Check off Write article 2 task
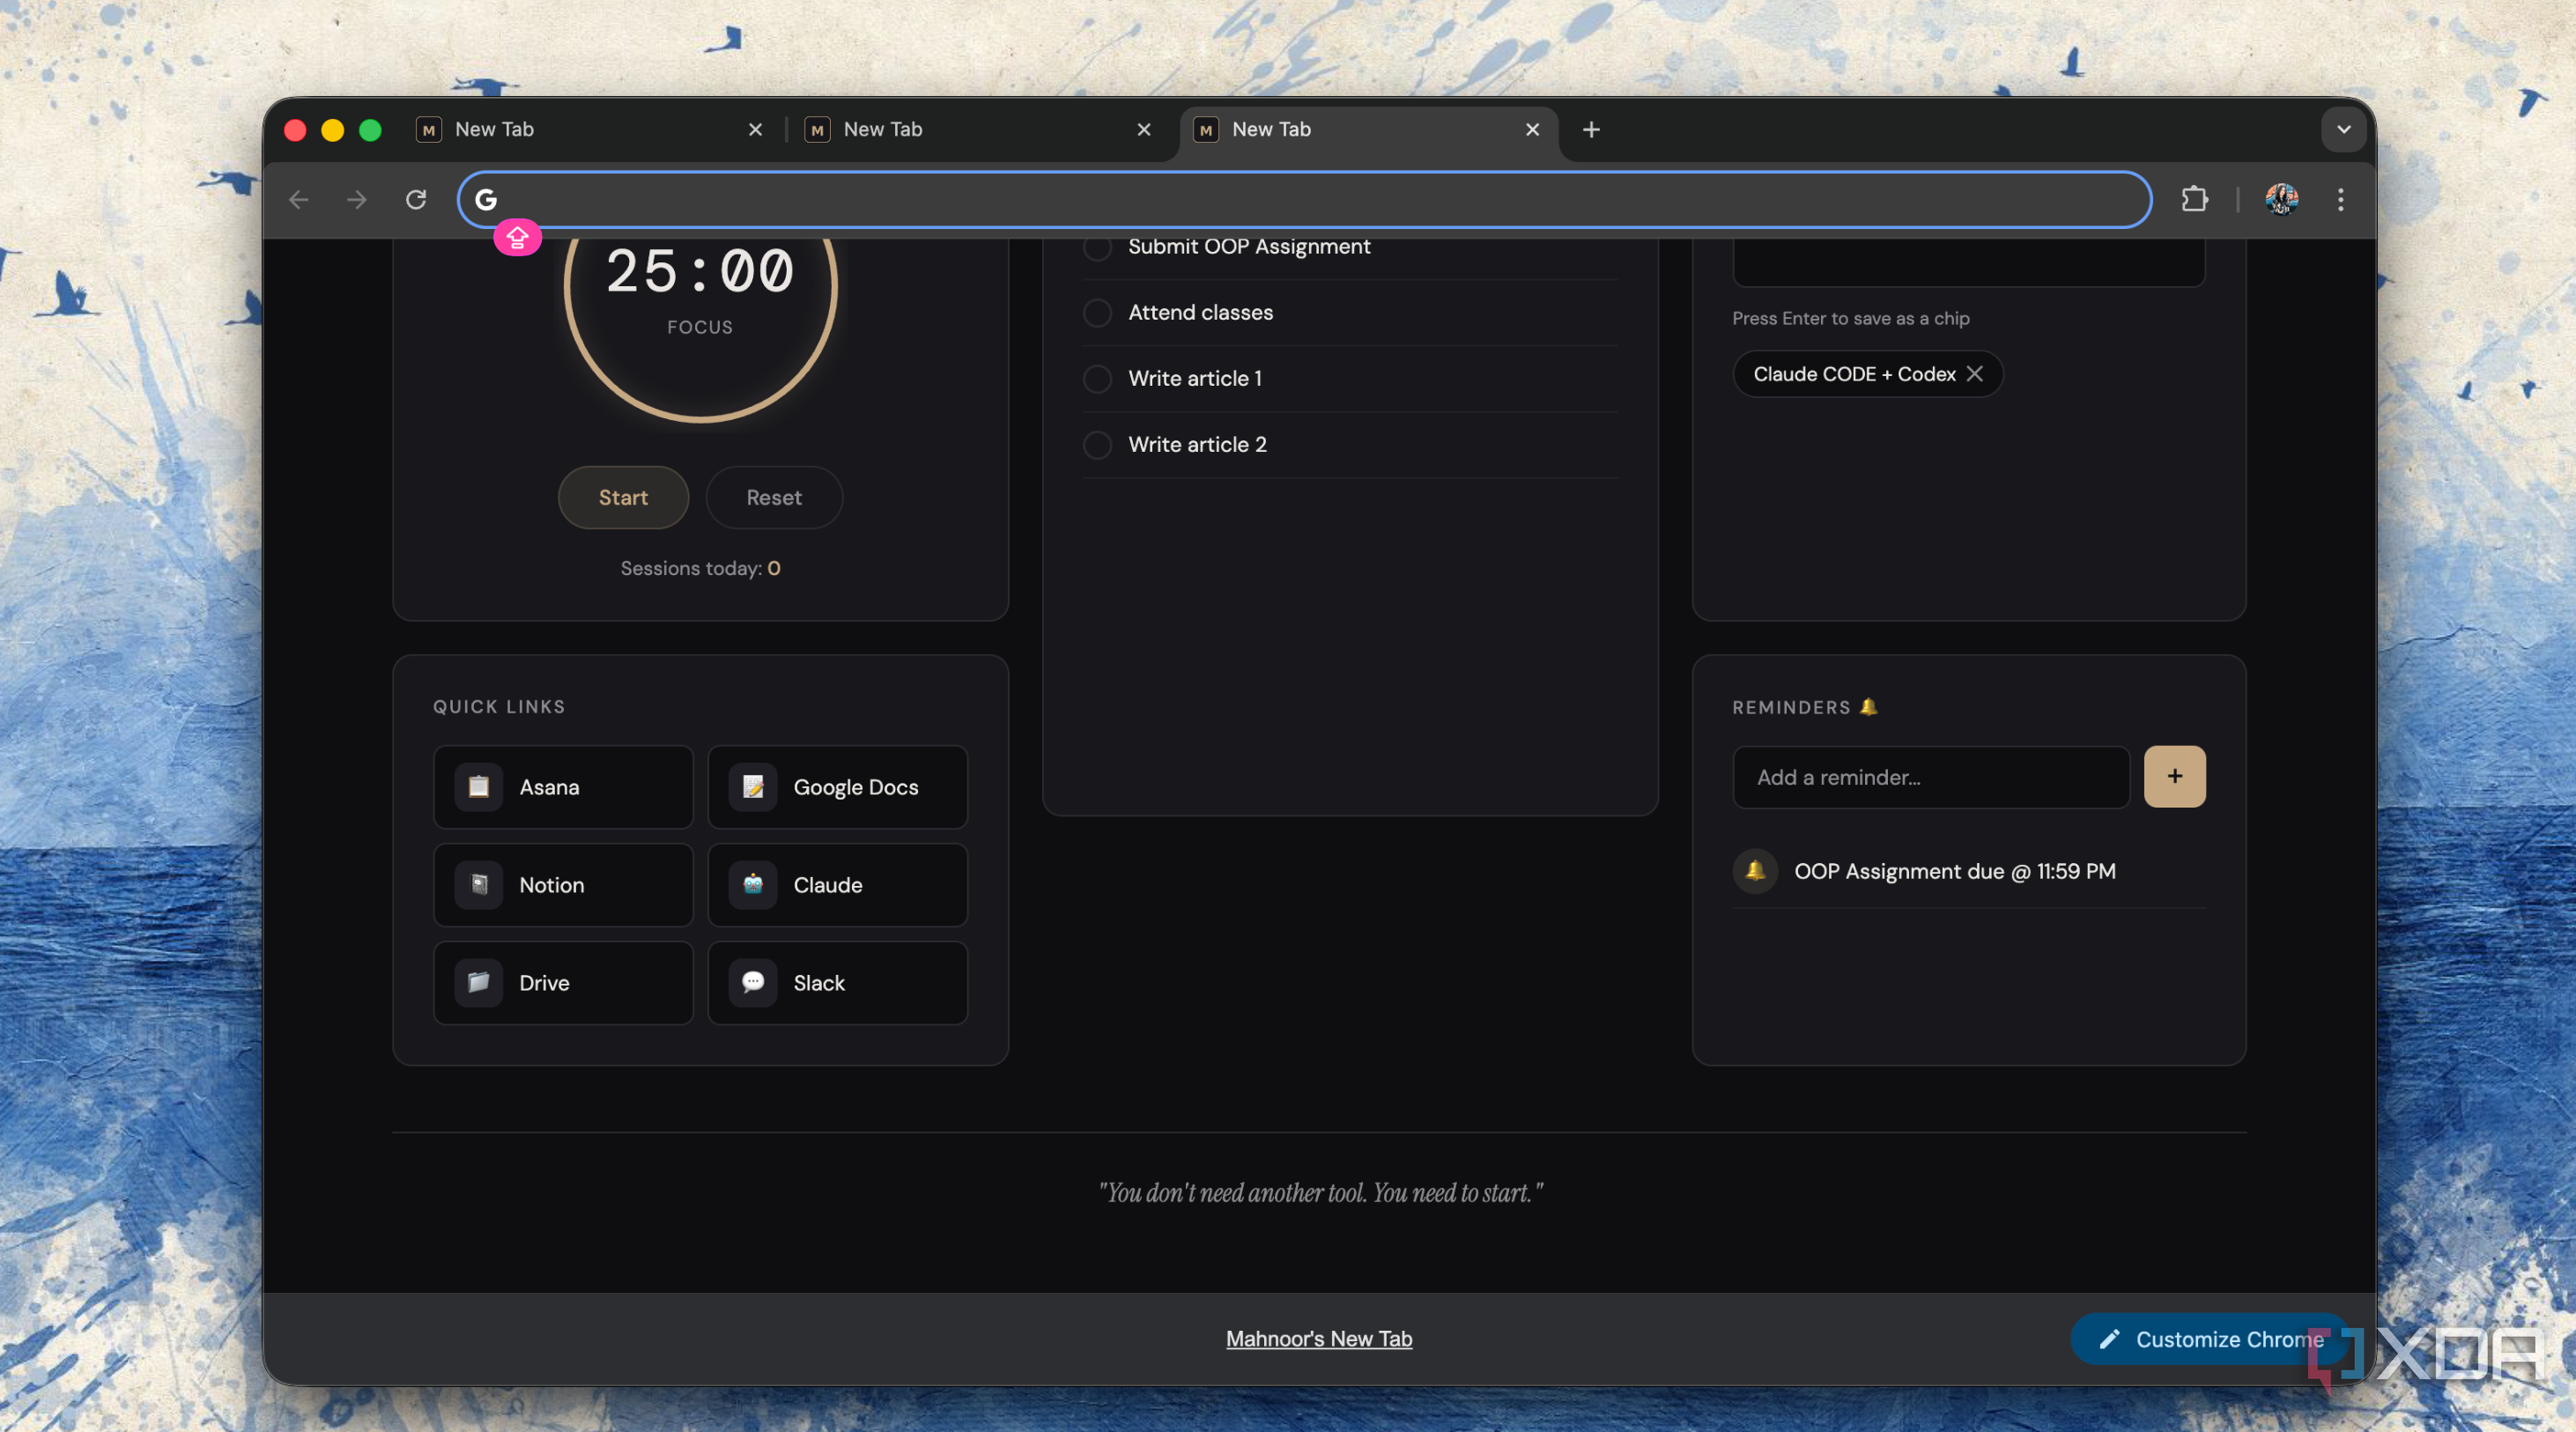This screenshot has width=2576, height=1432. [x=1097, y=445]
